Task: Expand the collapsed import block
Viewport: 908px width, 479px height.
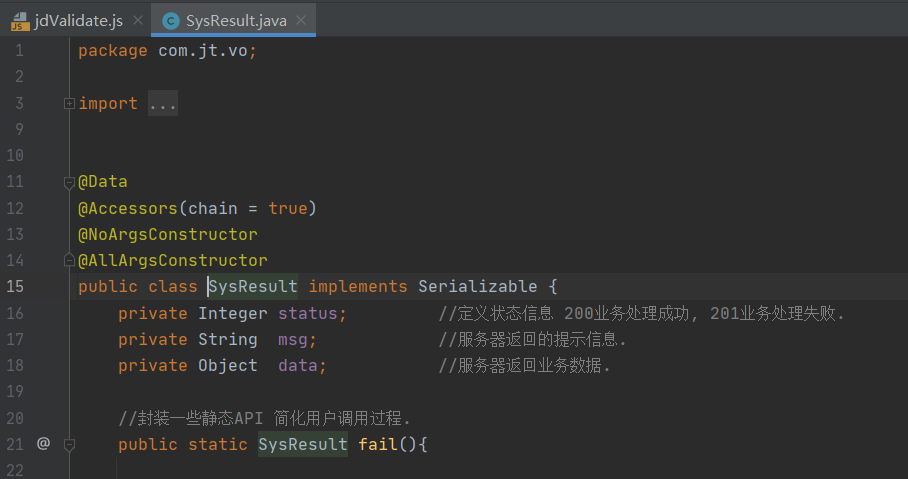Action: (x=69, y=104)
